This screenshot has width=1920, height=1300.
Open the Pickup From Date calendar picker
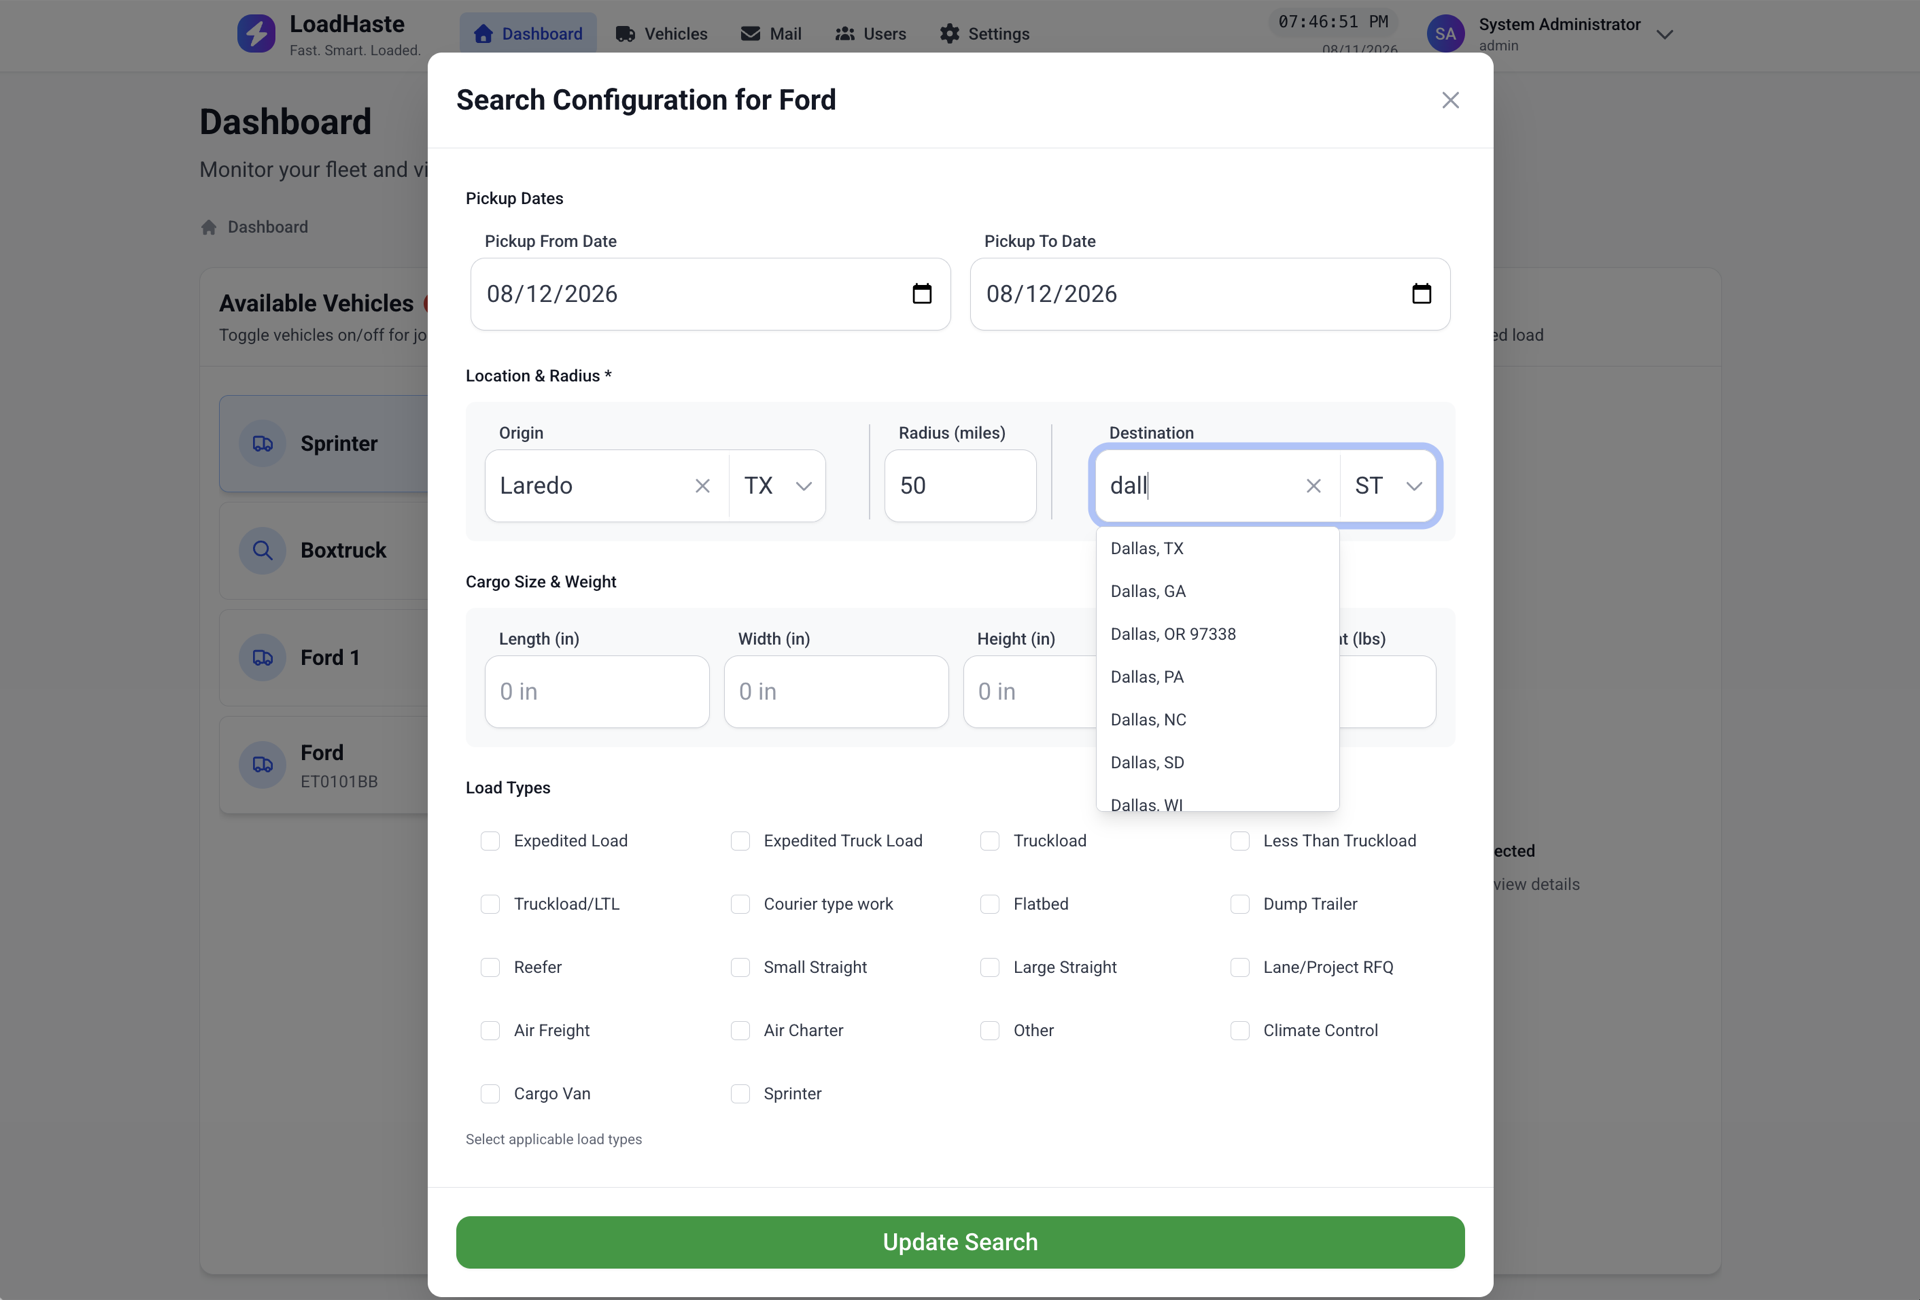coord(922,294)
